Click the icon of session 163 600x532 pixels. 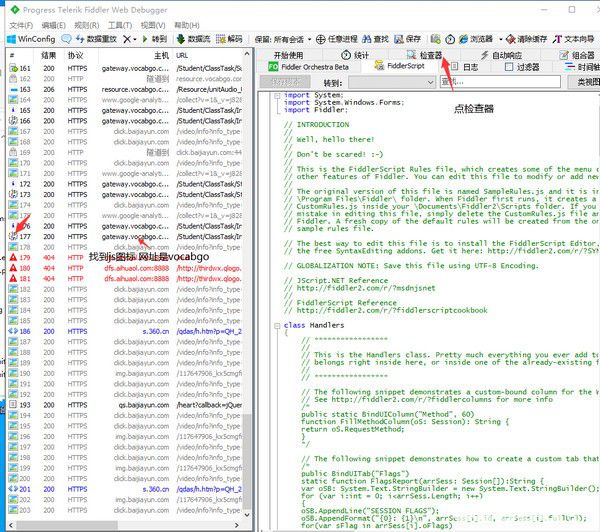tap(13, 89)
